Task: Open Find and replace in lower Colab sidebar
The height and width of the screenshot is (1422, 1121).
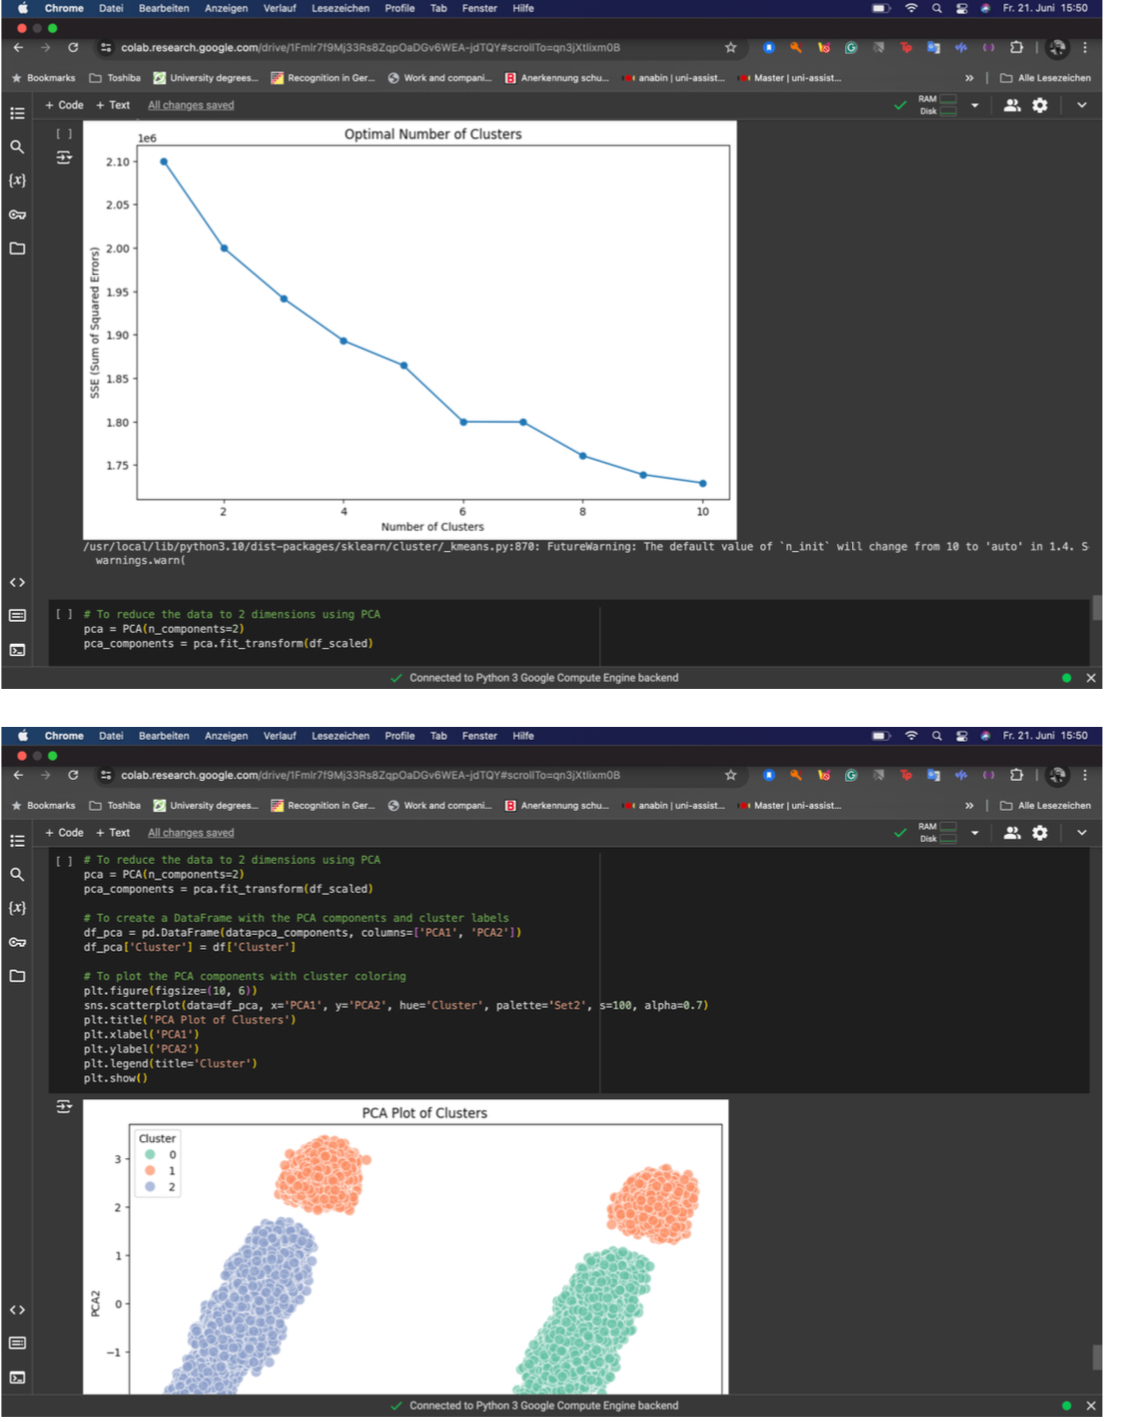Action: (x=17, y=875)
